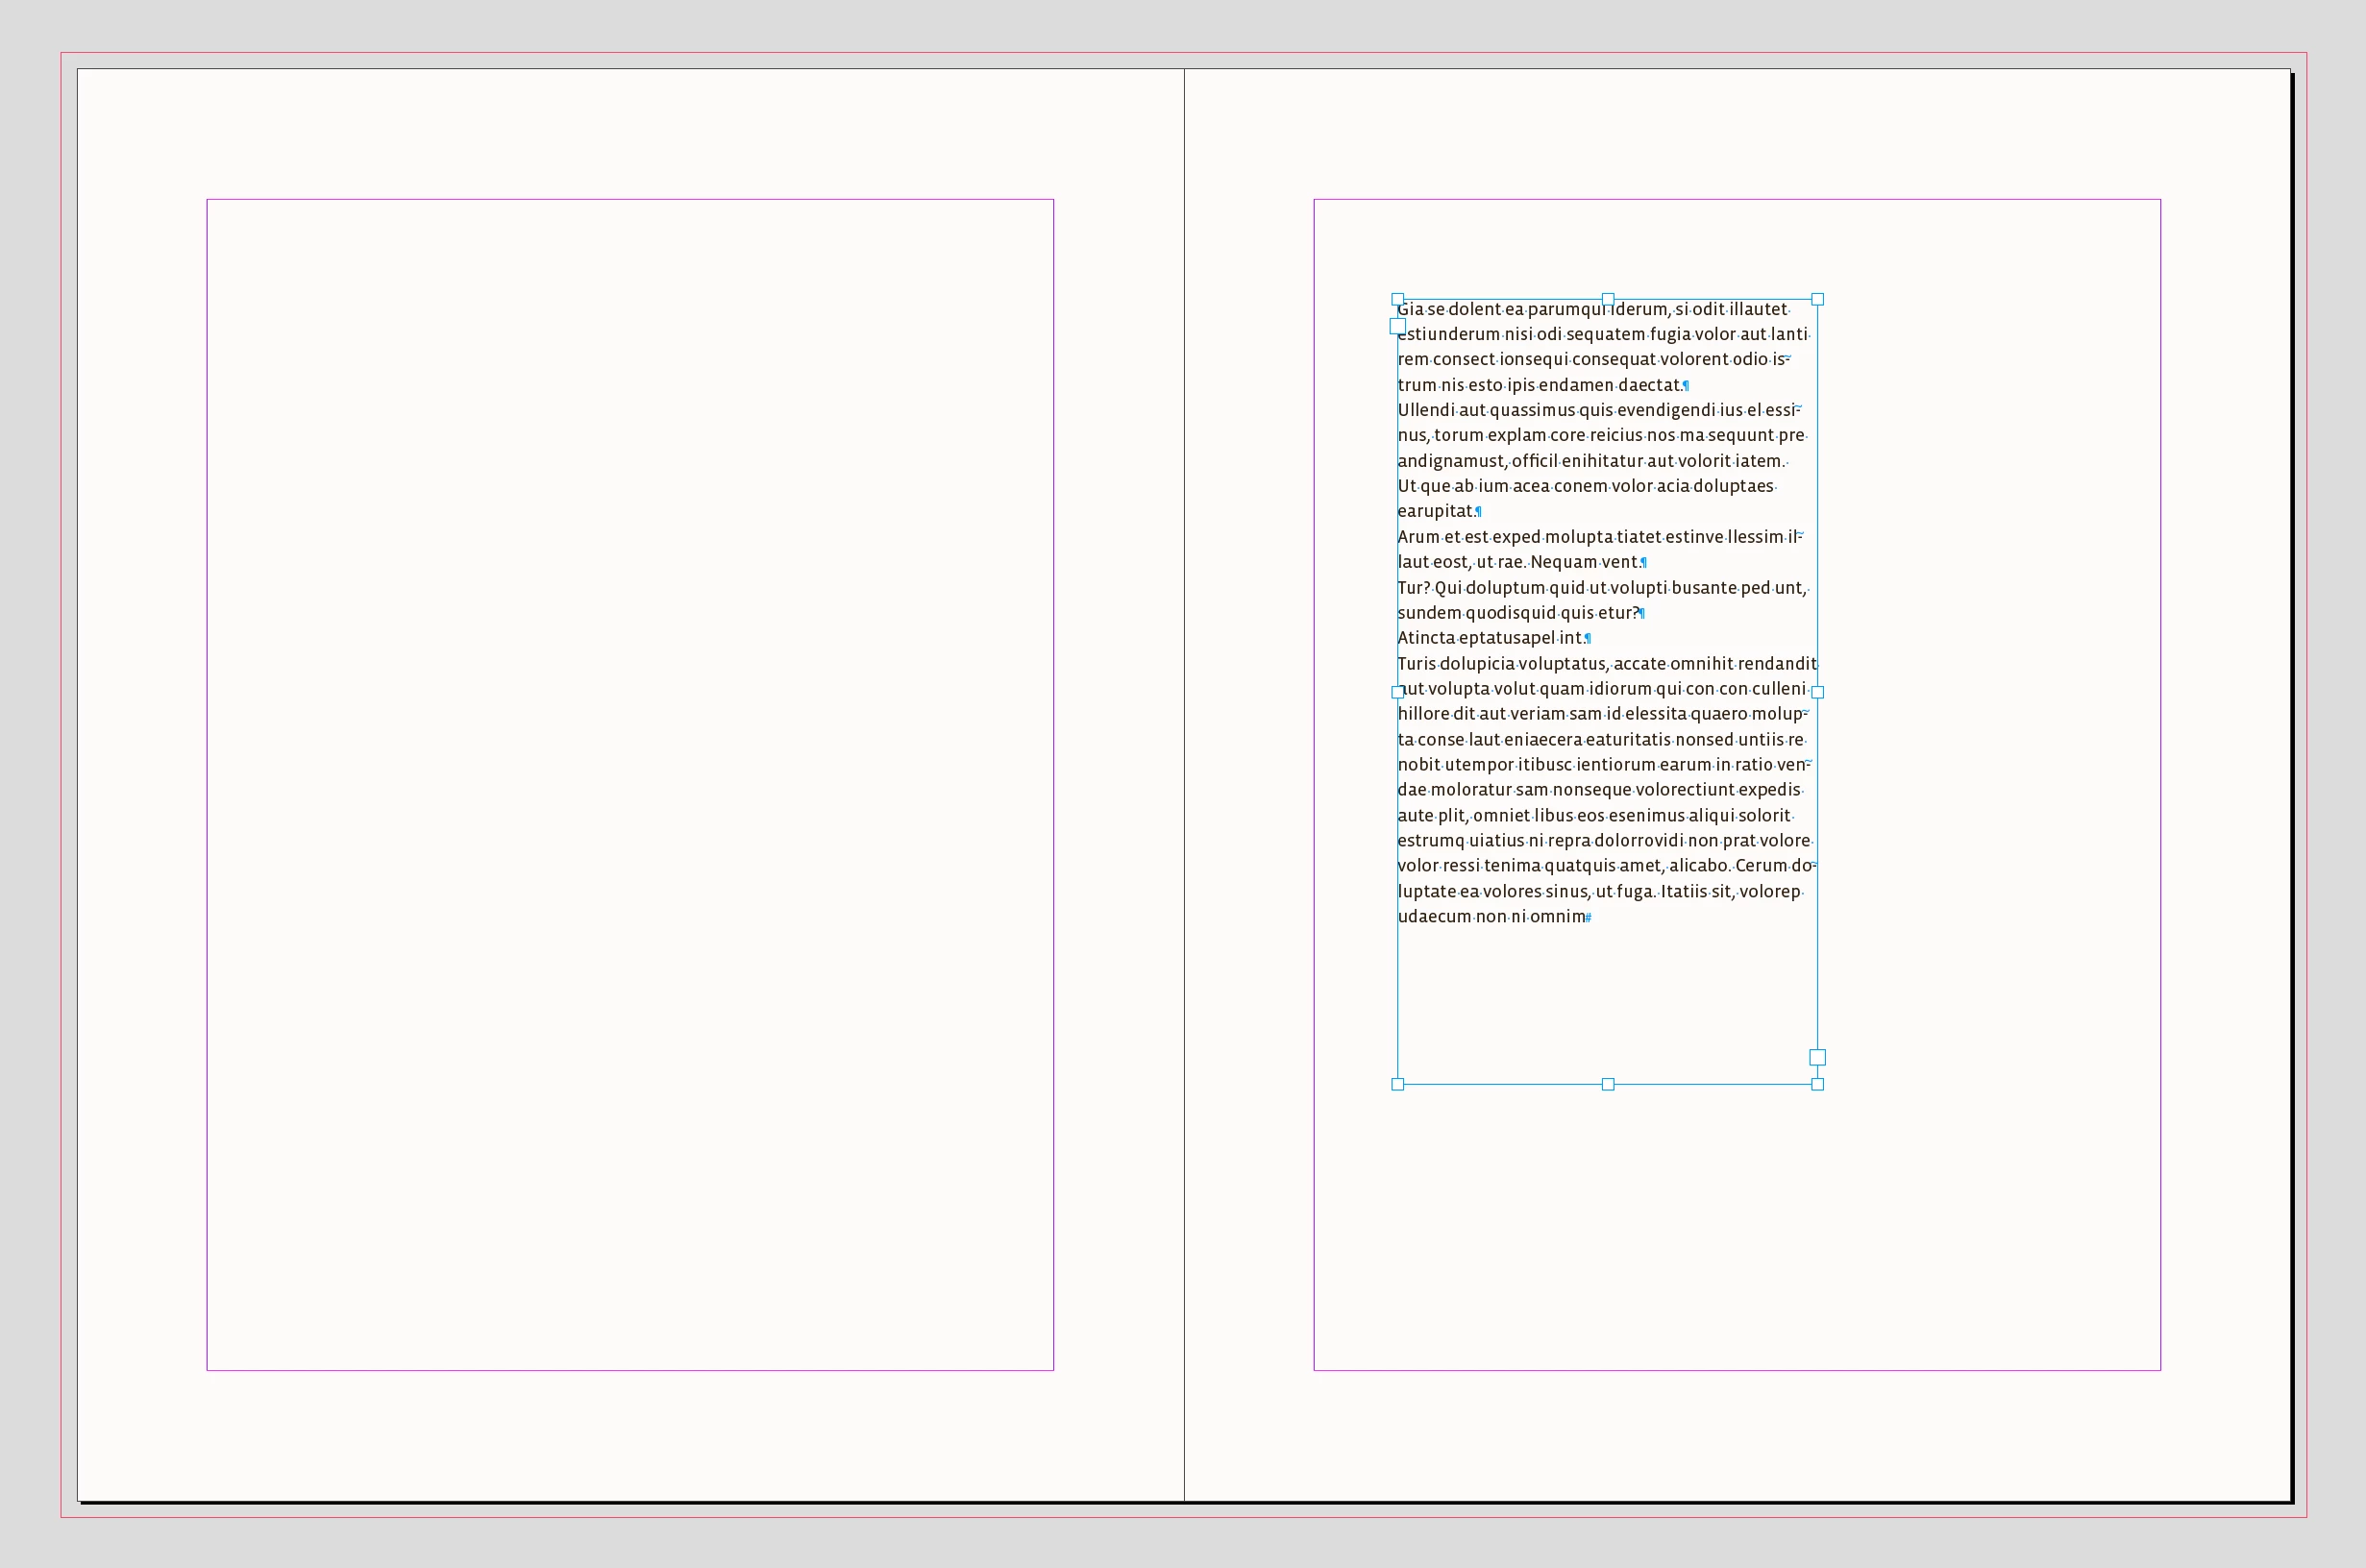Click the pilcrow after "daectat."
2366x1568 pixels.
tap(1686, 386)
